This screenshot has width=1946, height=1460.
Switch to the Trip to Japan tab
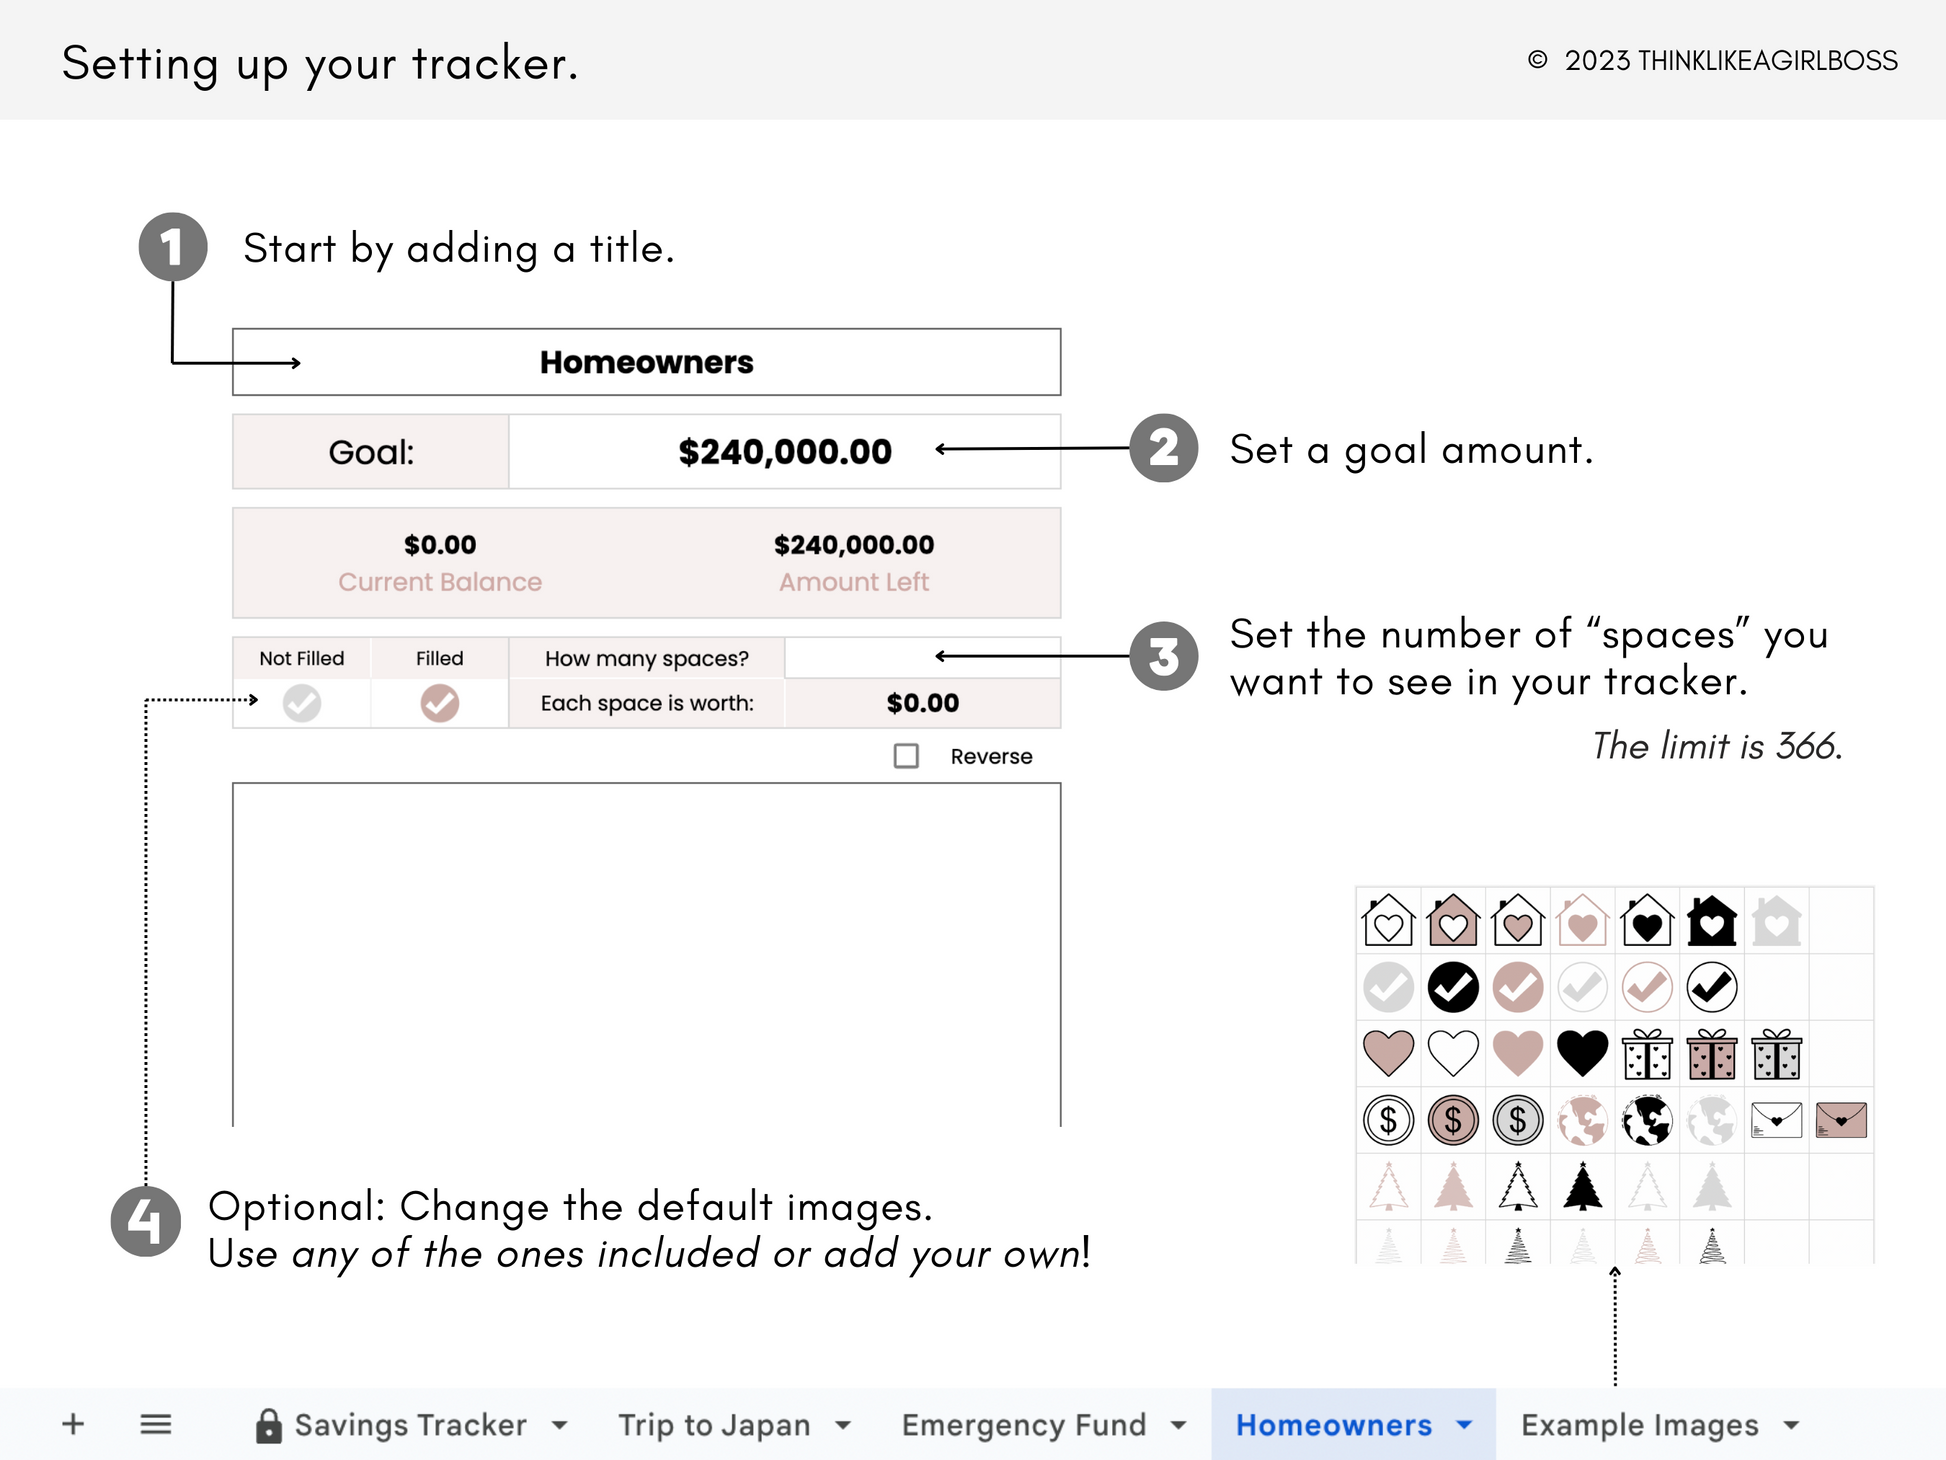click(x=714, y=1425)
